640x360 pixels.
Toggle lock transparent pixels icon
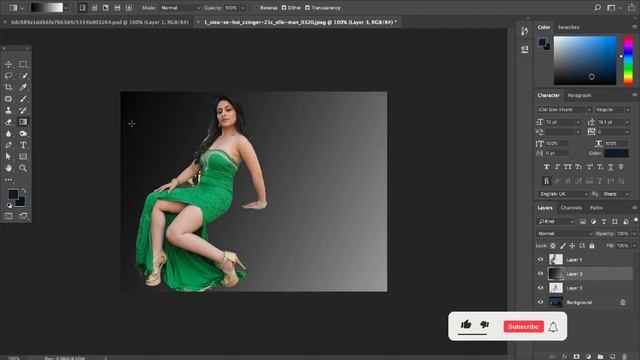pos(553,246)
